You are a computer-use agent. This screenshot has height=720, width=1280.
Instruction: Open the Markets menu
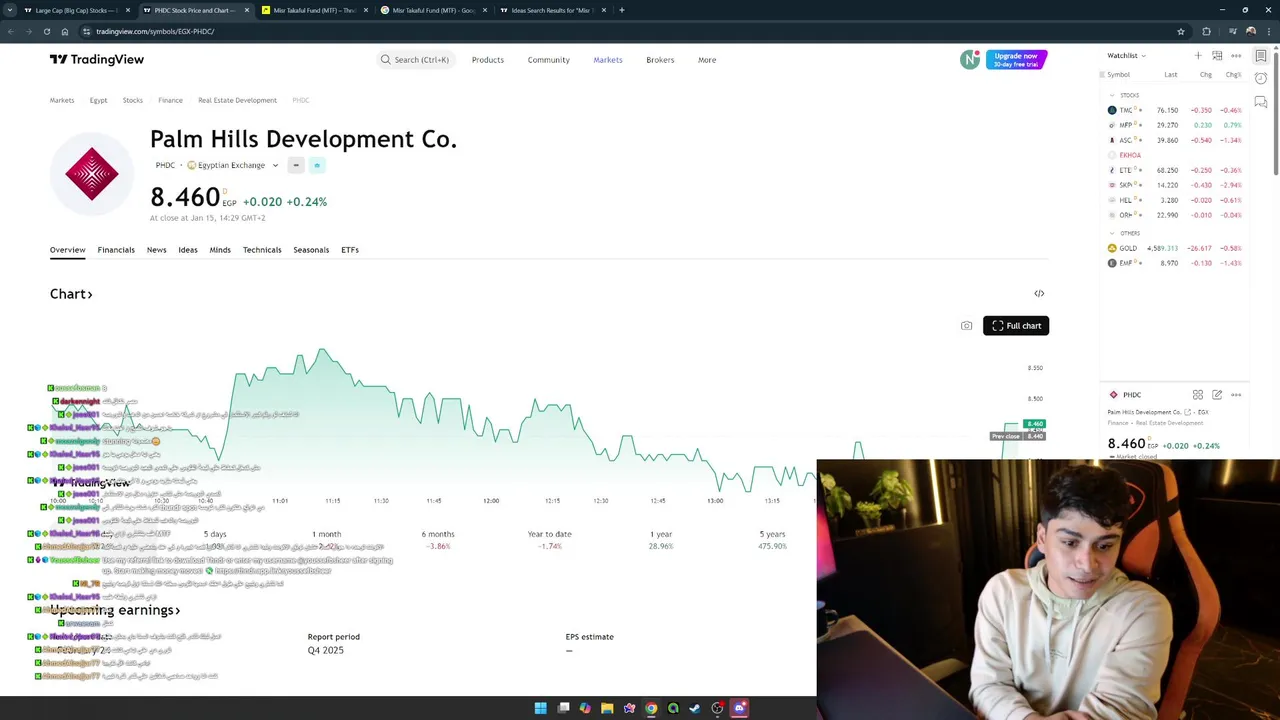608,60
